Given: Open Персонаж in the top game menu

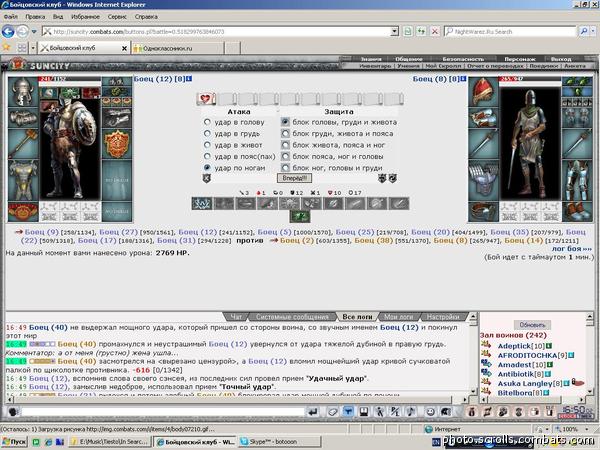Looking at the screenshot, I should tap(520, 59).
